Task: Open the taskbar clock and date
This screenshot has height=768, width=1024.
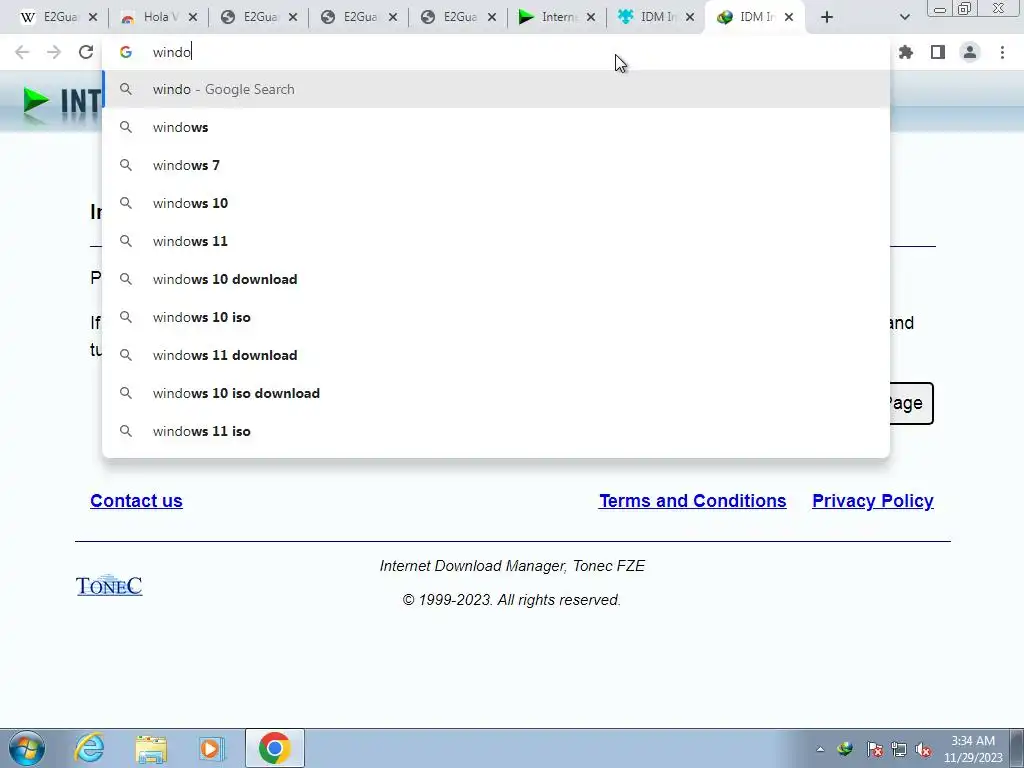Action: pyautogui.click(x=973, y=749)
